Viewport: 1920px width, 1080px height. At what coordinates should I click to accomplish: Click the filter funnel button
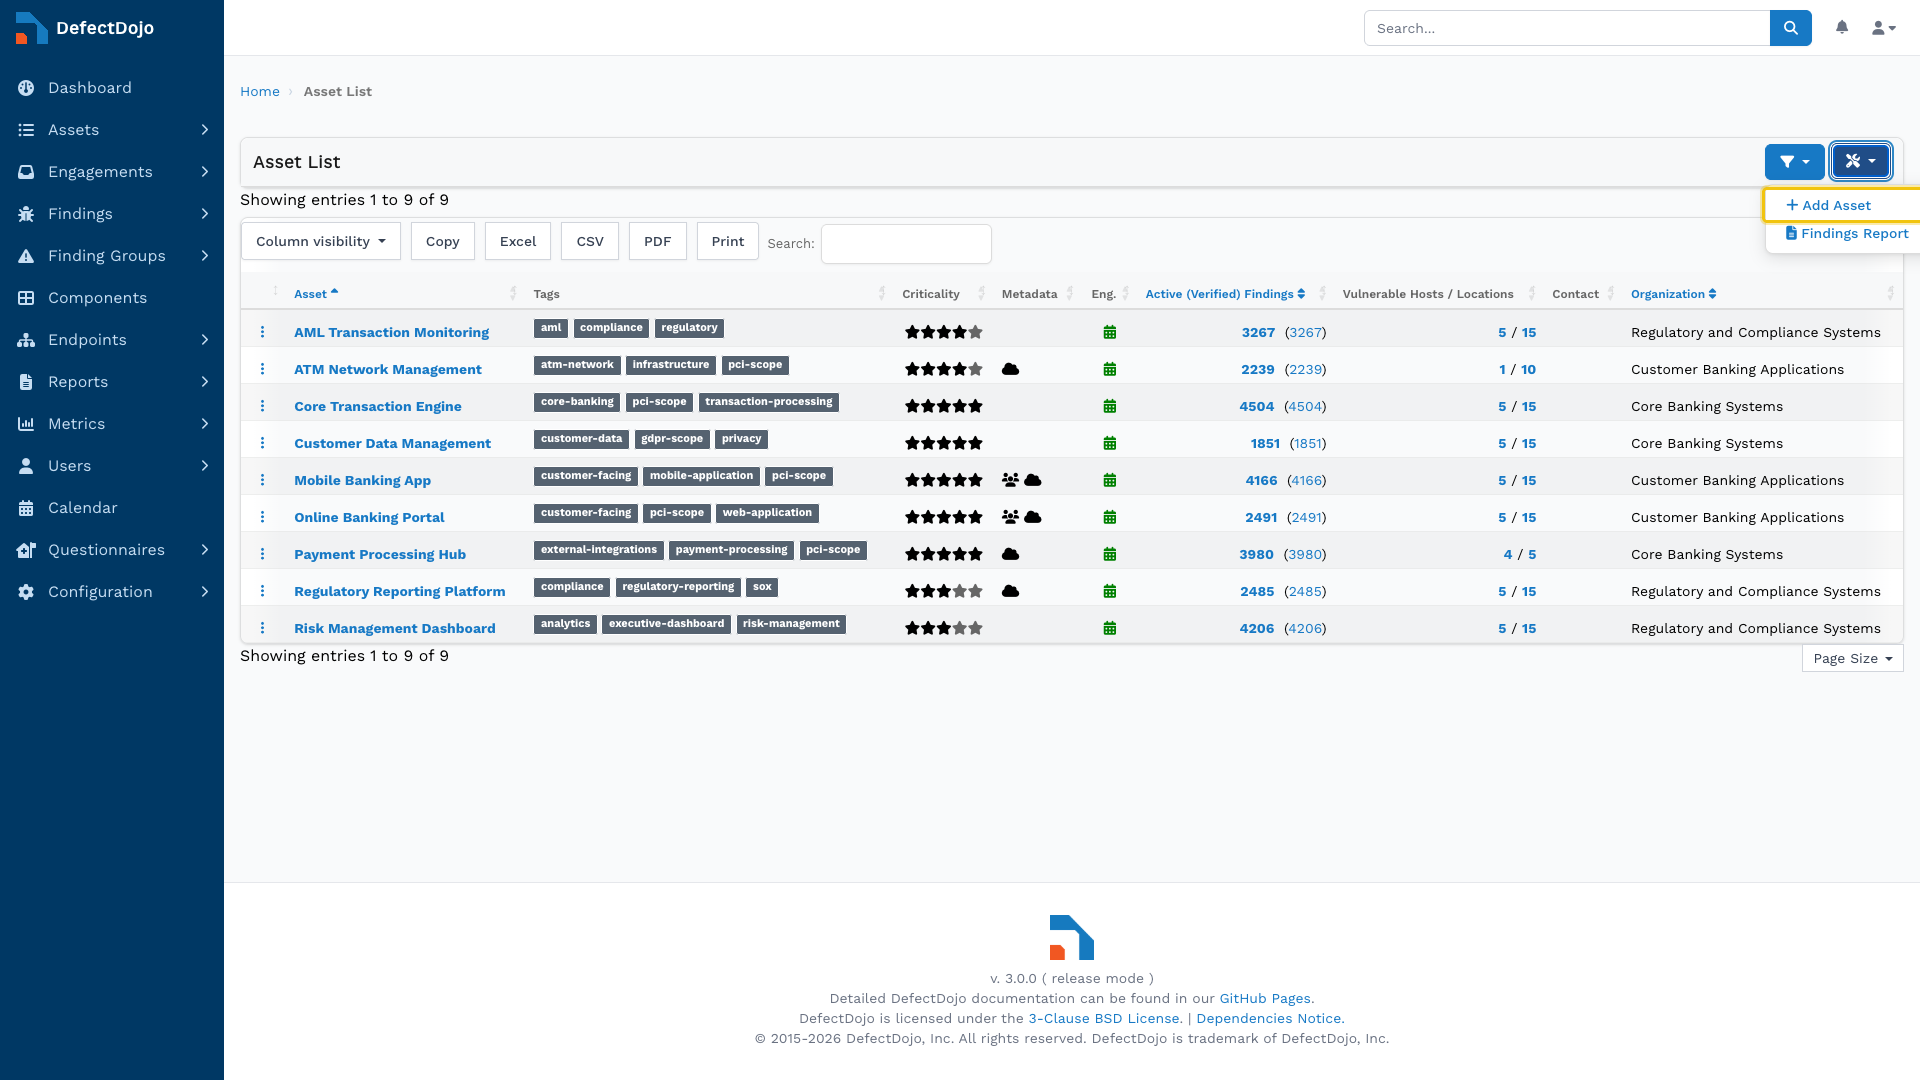tap(1795, 161)
